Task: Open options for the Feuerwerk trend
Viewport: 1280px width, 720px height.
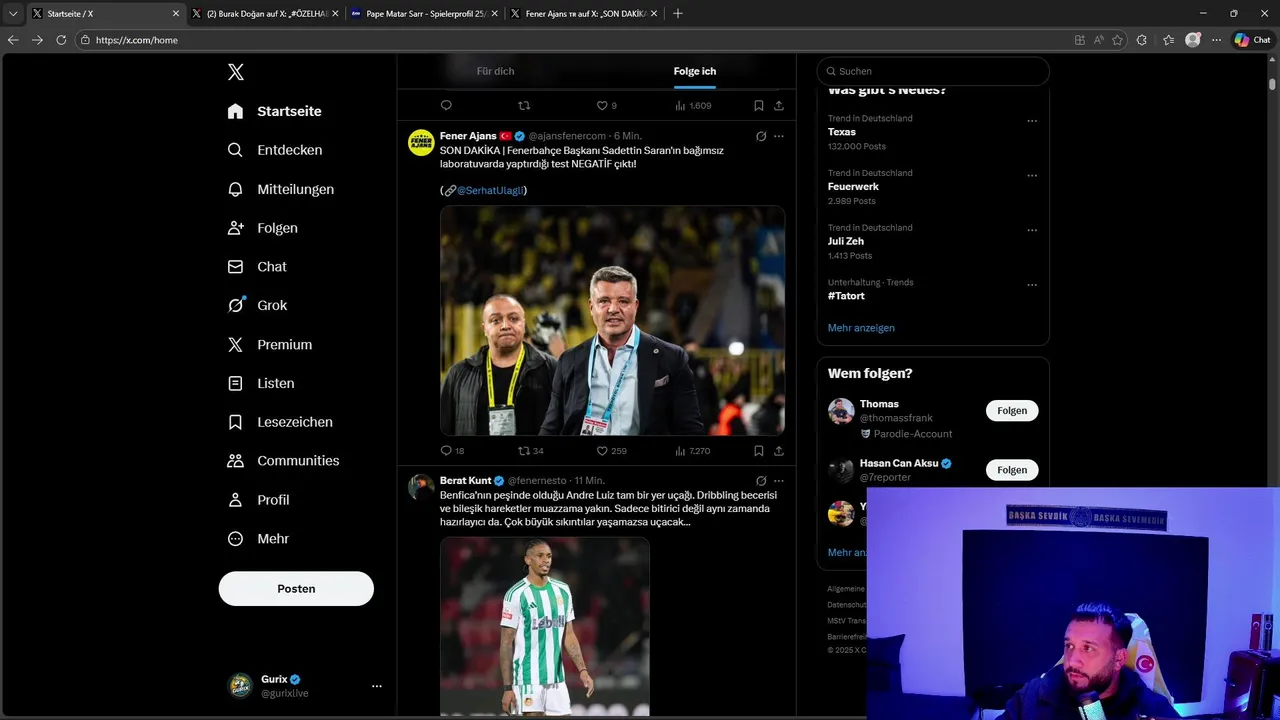Action: (x=1032, y=176)
